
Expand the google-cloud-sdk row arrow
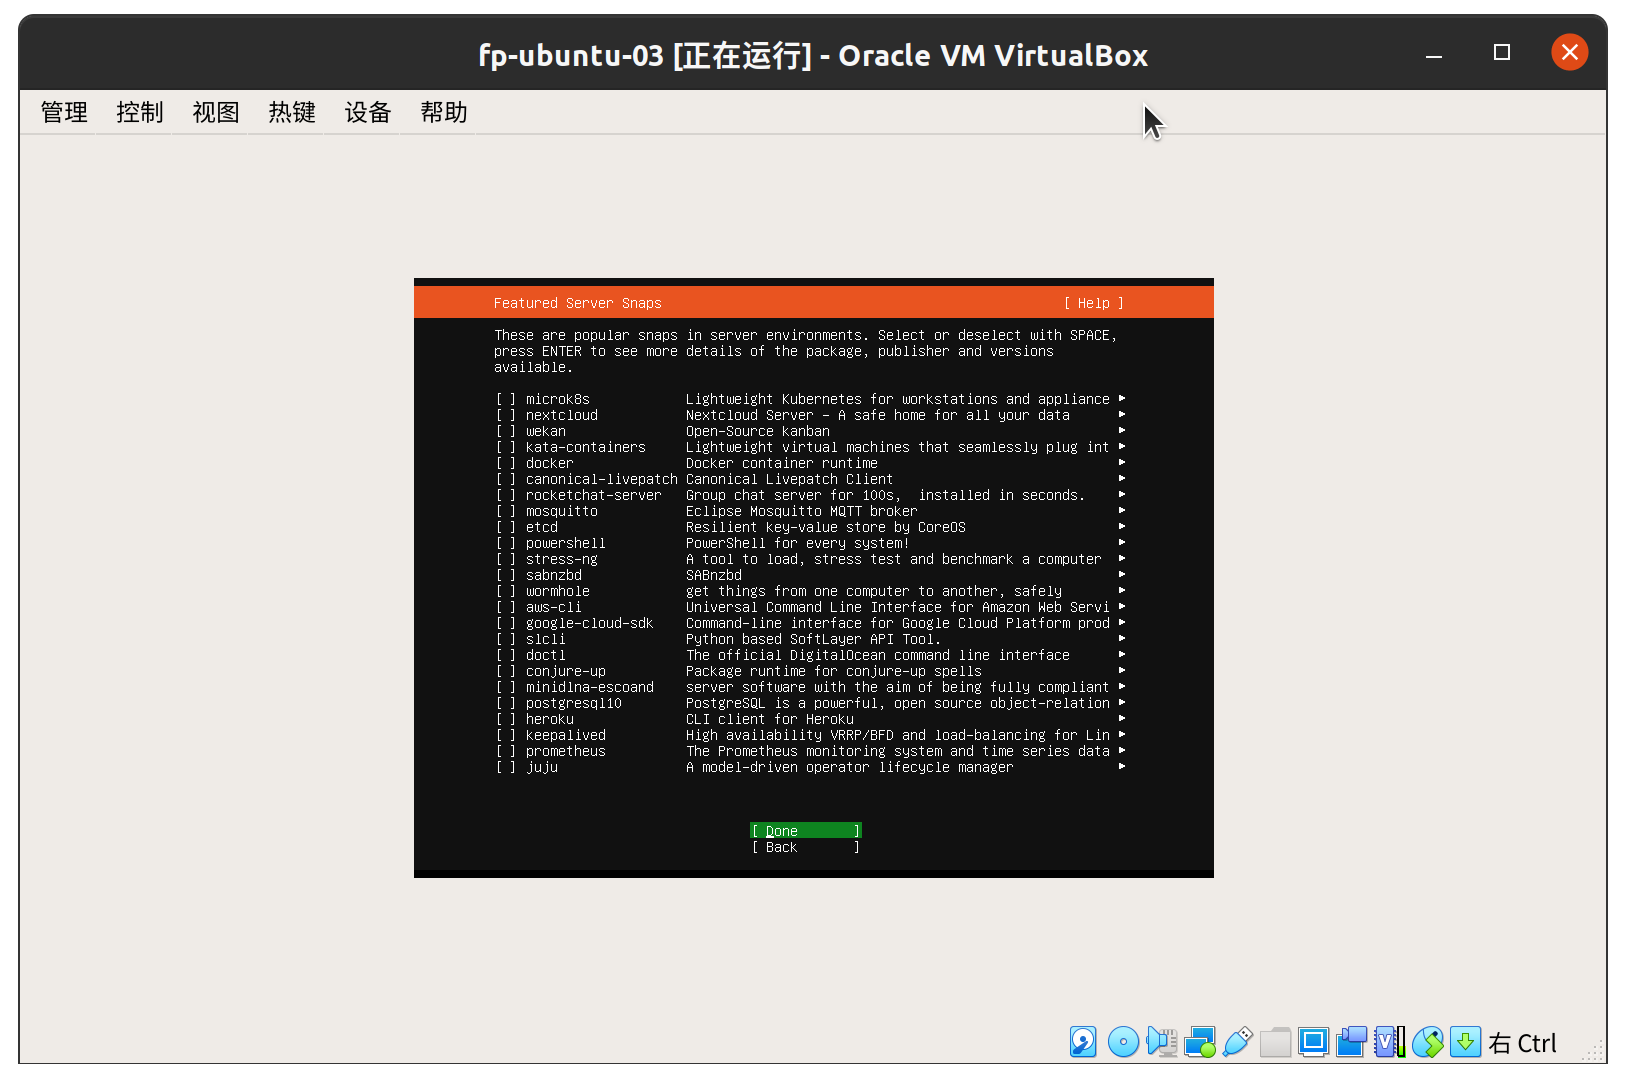1122,622
